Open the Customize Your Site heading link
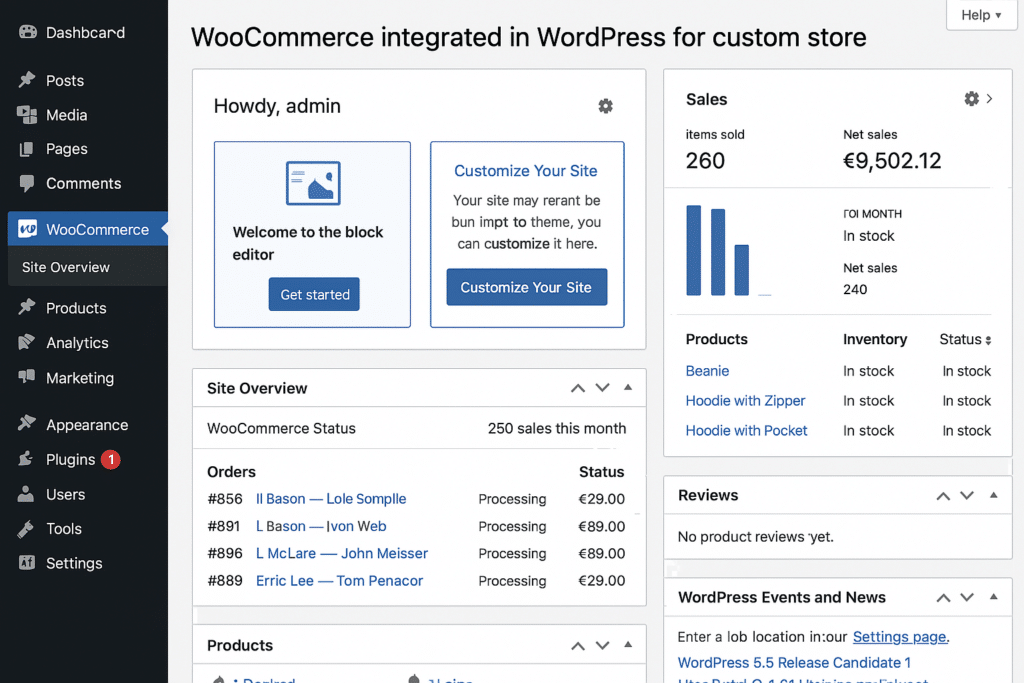Viewport: 1024px width, 683px height. click(x=526, y=171)
